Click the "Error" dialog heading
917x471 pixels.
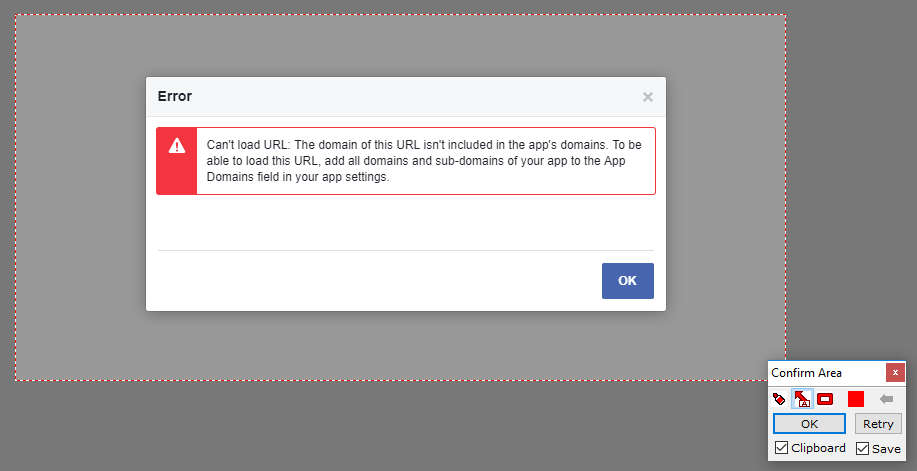click(x=175, y=97)
